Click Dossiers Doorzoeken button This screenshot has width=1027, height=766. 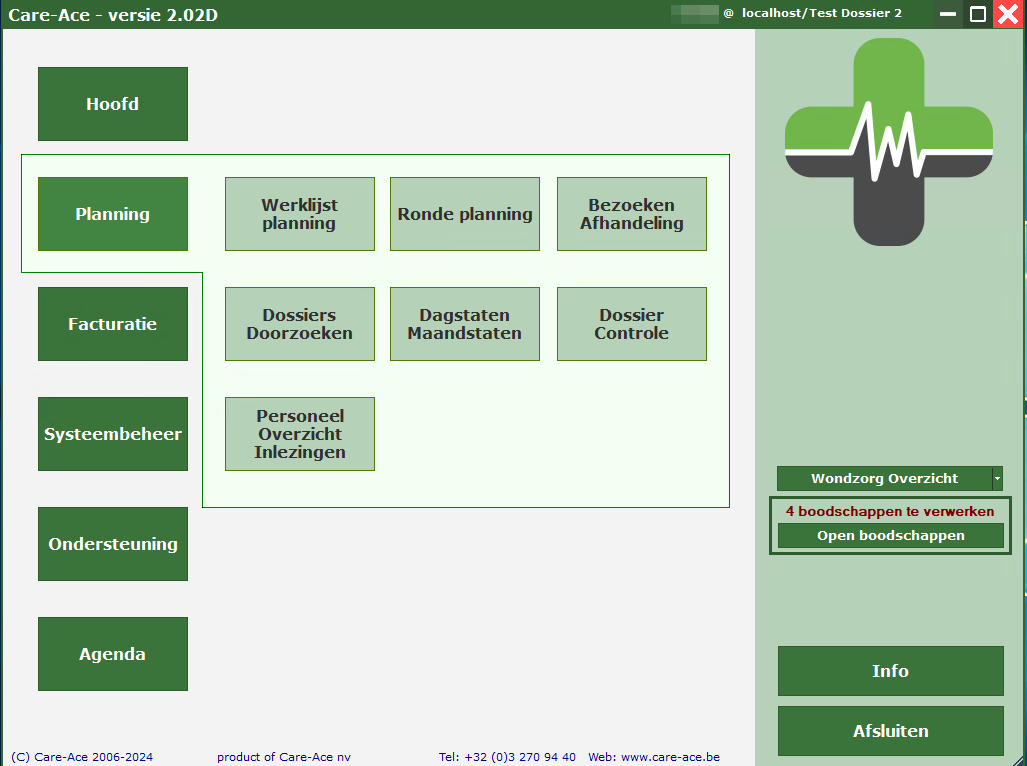pos(300,324)
